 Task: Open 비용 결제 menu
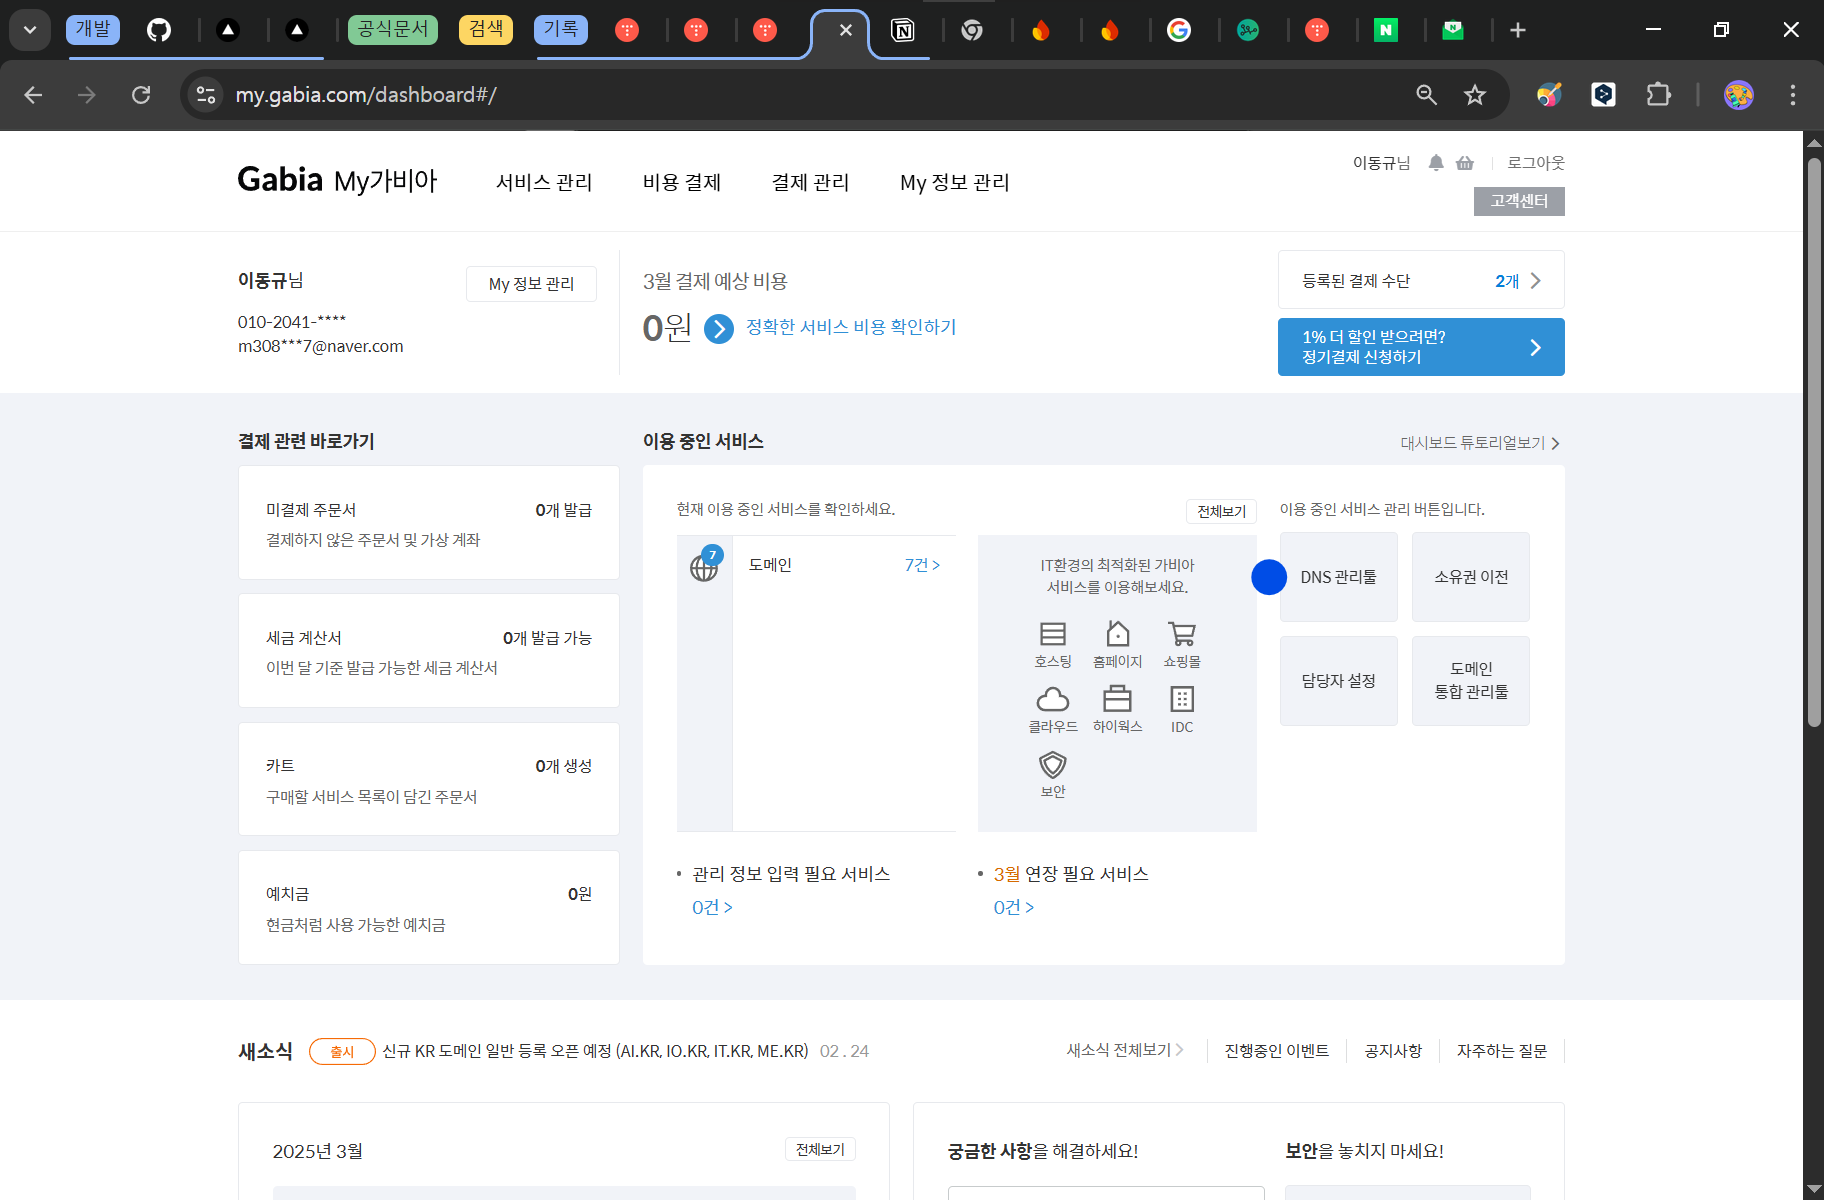click(x=682, y=182)
